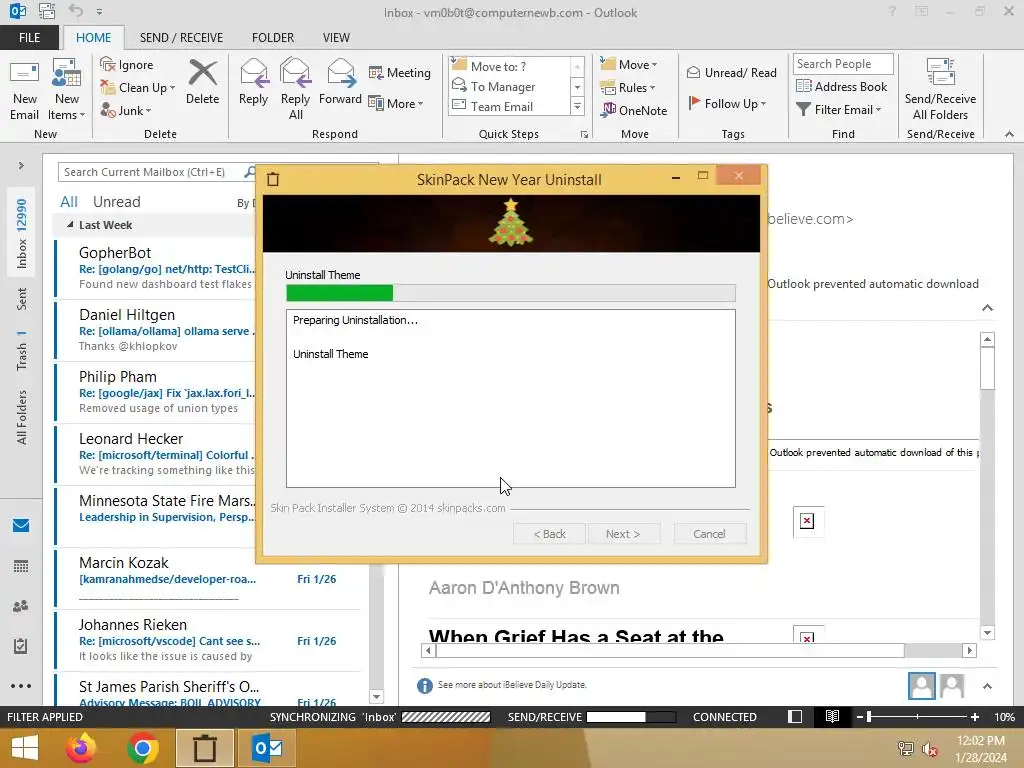The height and width of the screenshot is (768, 1024).
Task: Open the FILE tab
Action: click(x=29, y=37)
